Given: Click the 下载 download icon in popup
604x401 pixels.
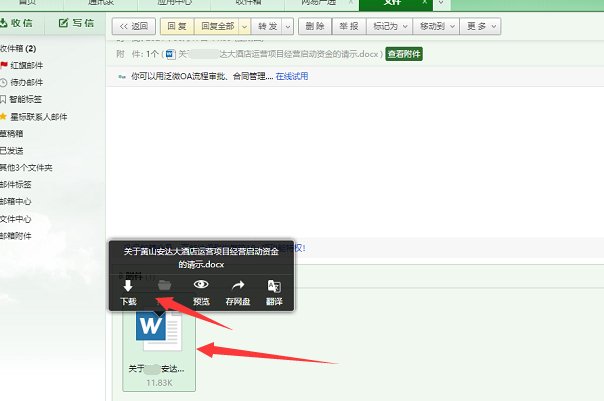Looking at the screenshot, I should (128, 286).
